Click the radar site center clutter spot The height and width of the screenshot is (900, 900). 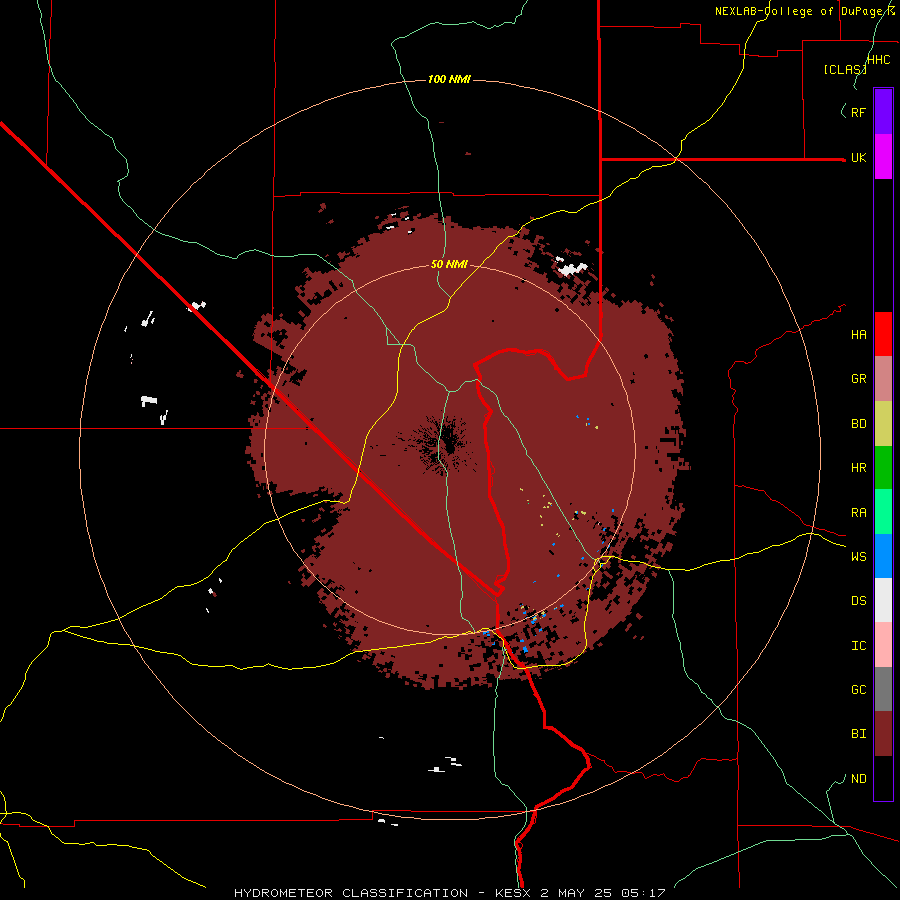click(445, 442)
